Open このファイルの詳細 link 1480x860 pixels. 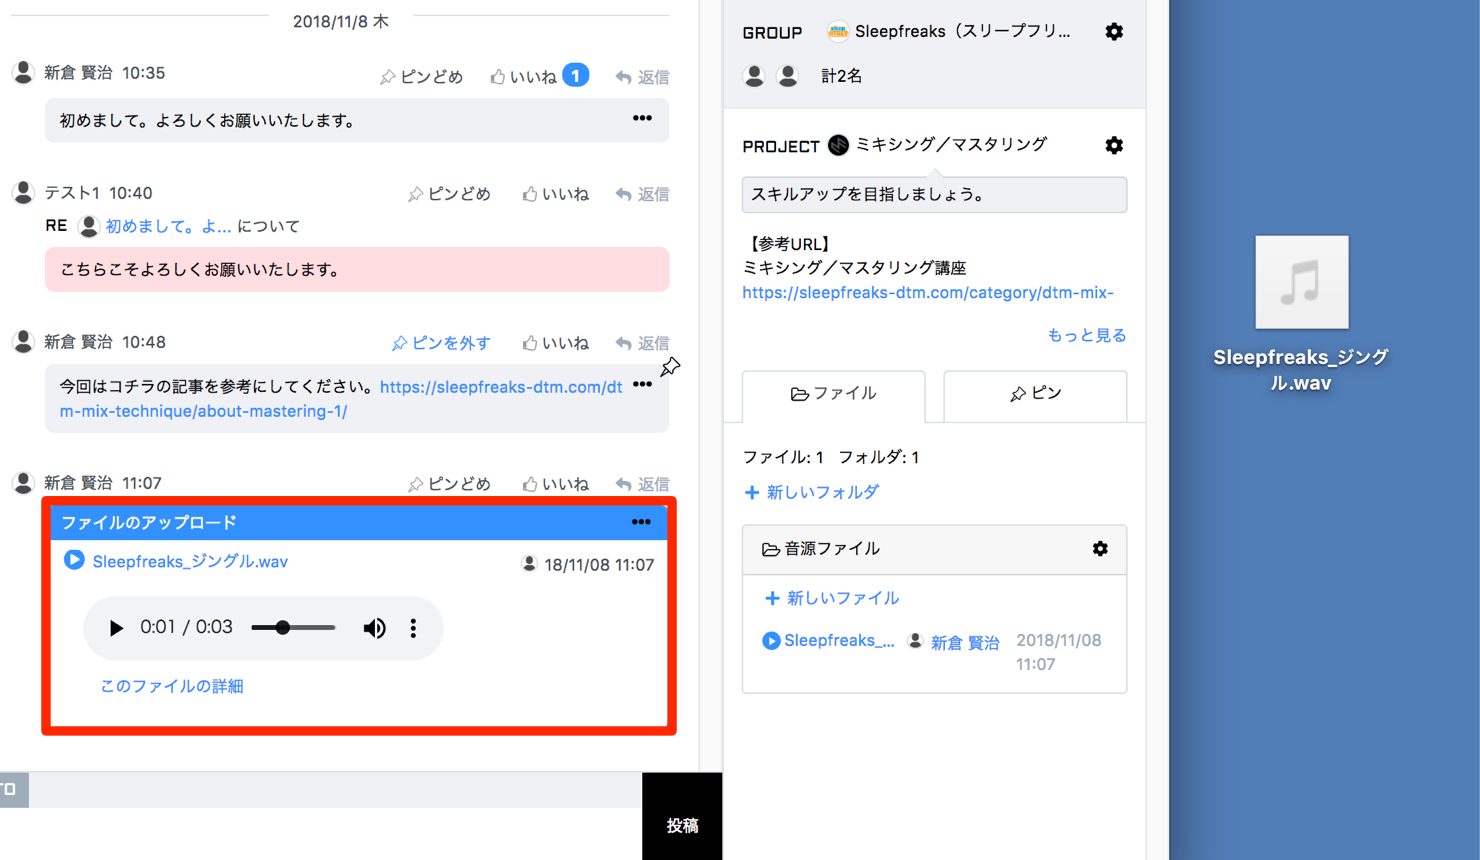[172, 686]
